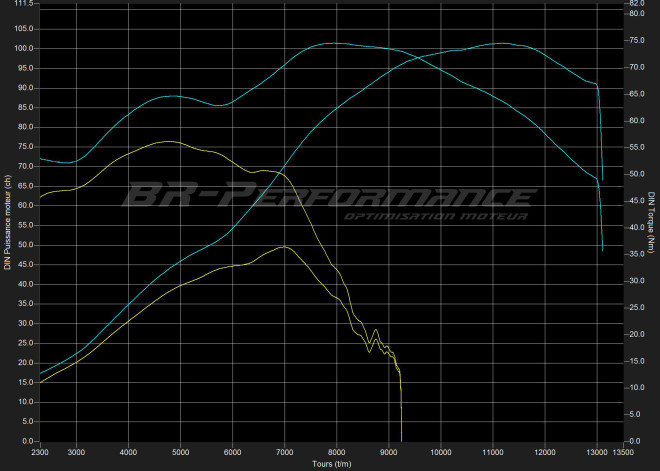The image size is (660, 471).
Task: Click the yellow torque curve peak near 4700 rpm
Action: click(166, 142)
